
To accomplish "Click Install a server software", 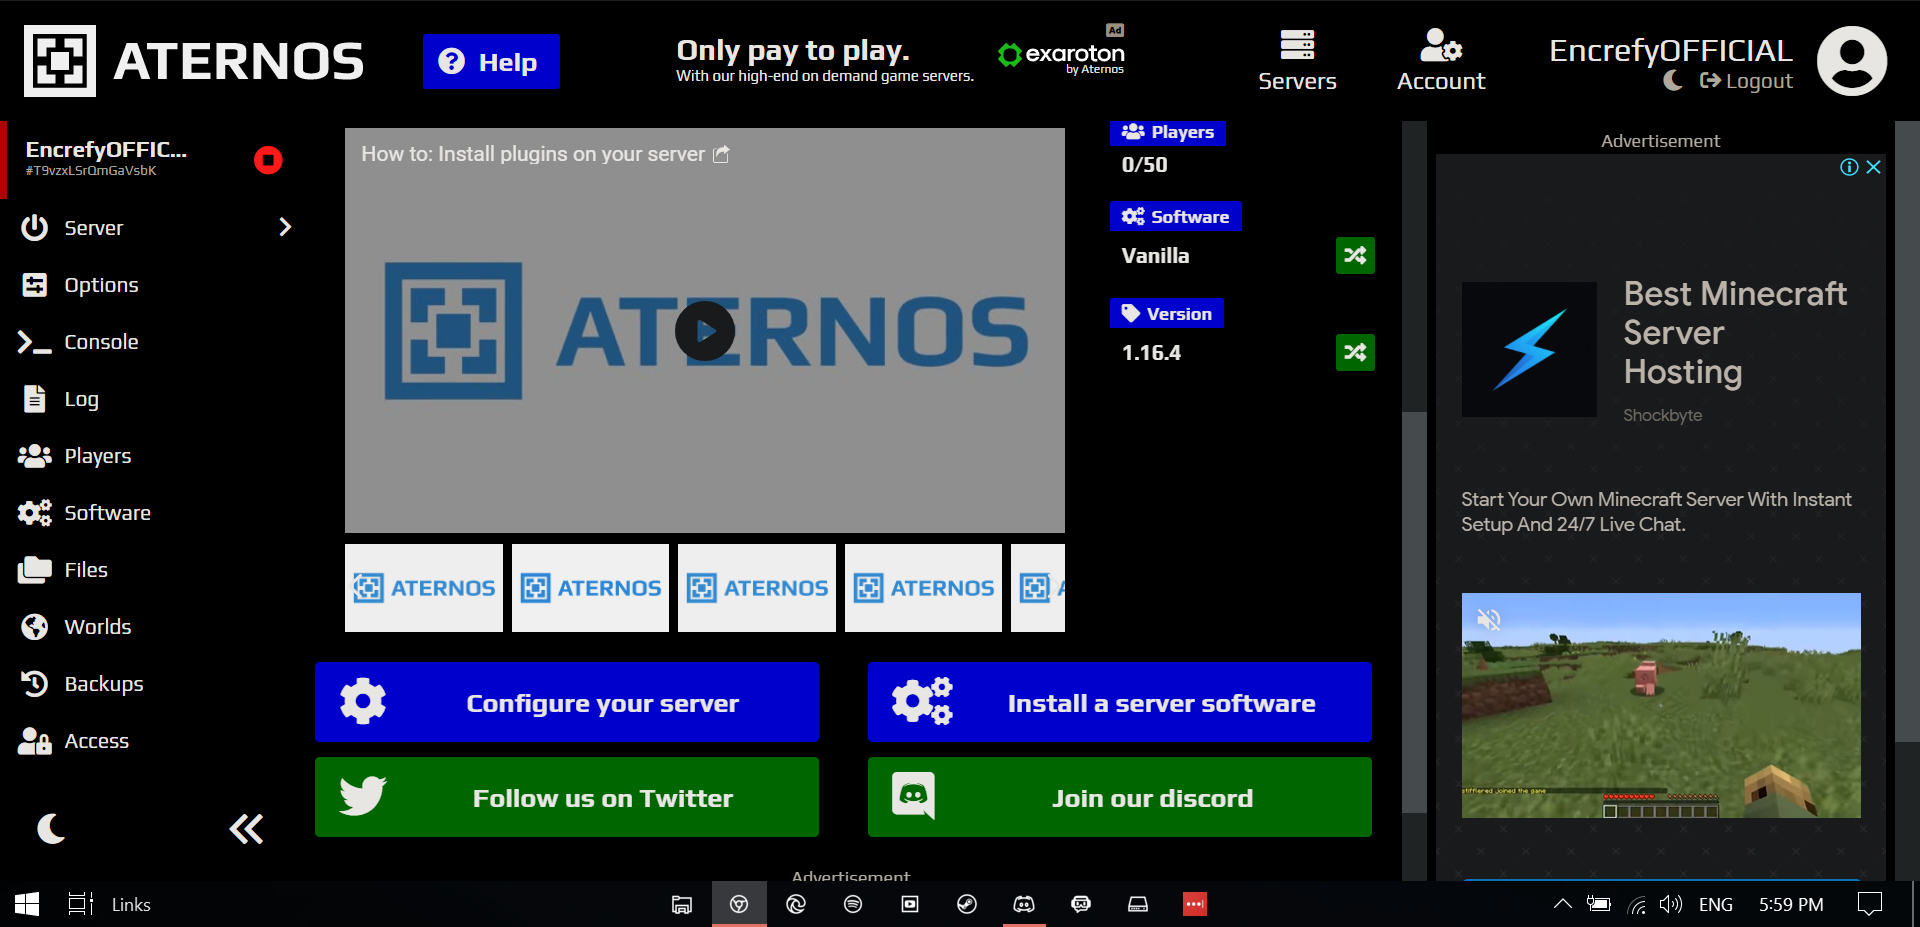I will point(1120,702).
